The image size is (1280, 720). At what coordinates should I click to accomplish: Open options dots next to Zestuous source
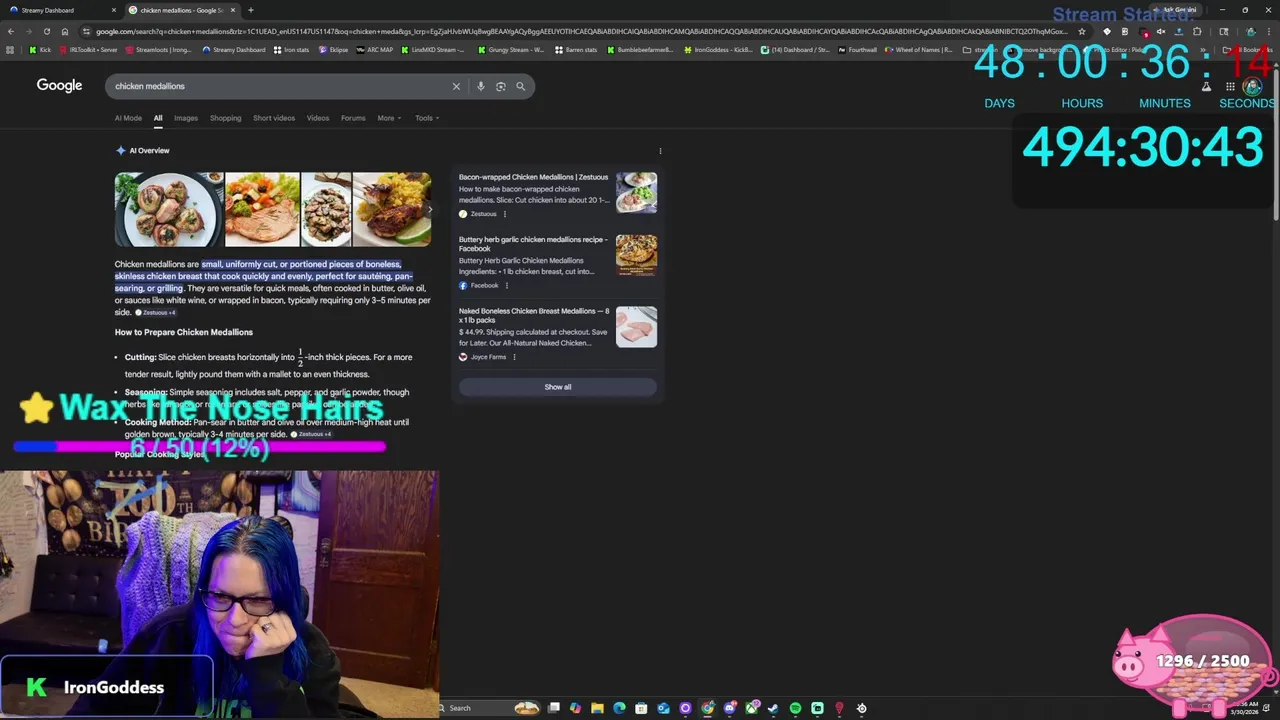[504, 214]
